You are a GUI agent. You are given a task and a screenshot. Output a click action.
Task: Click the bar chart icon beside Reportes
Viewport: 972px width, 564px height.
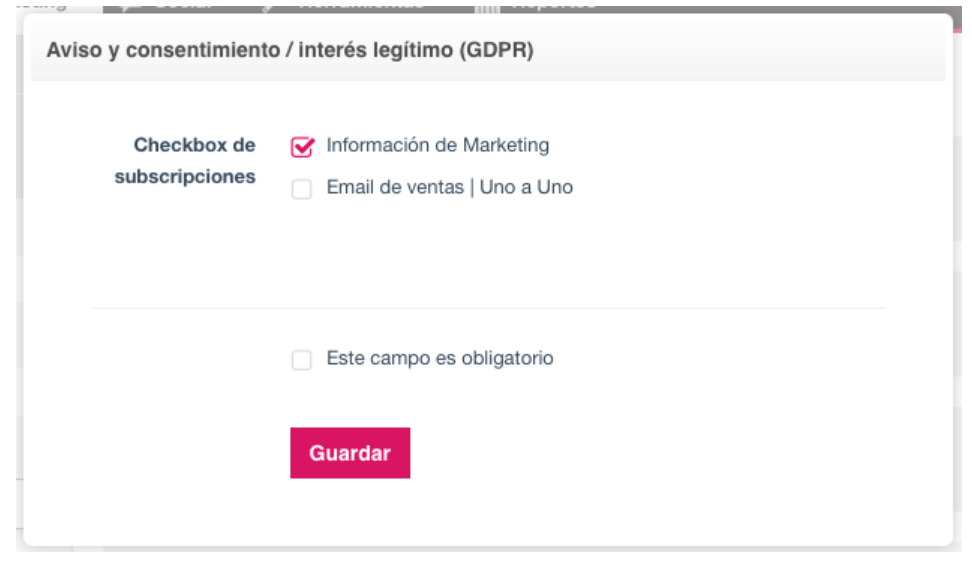click(487, 7)
